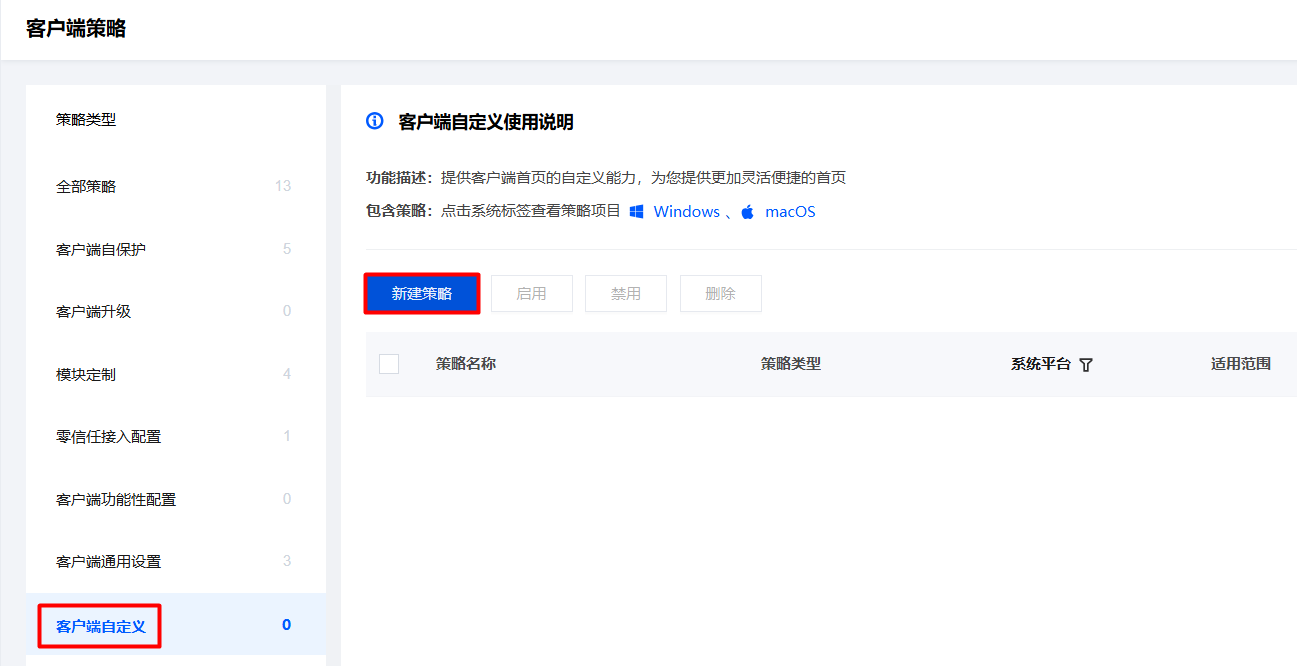Click the 策略名称 column header
The image size is (1297, 666).
[466, 364]
